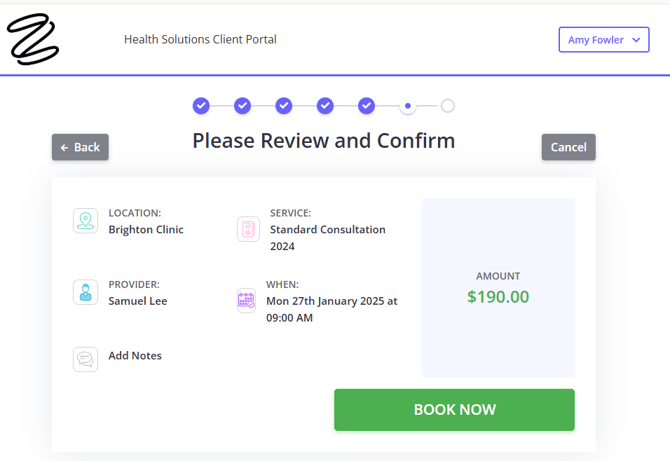The image size is (670, 461).
Task: Click the squiggle logo in the header
Action: (33, 40)
